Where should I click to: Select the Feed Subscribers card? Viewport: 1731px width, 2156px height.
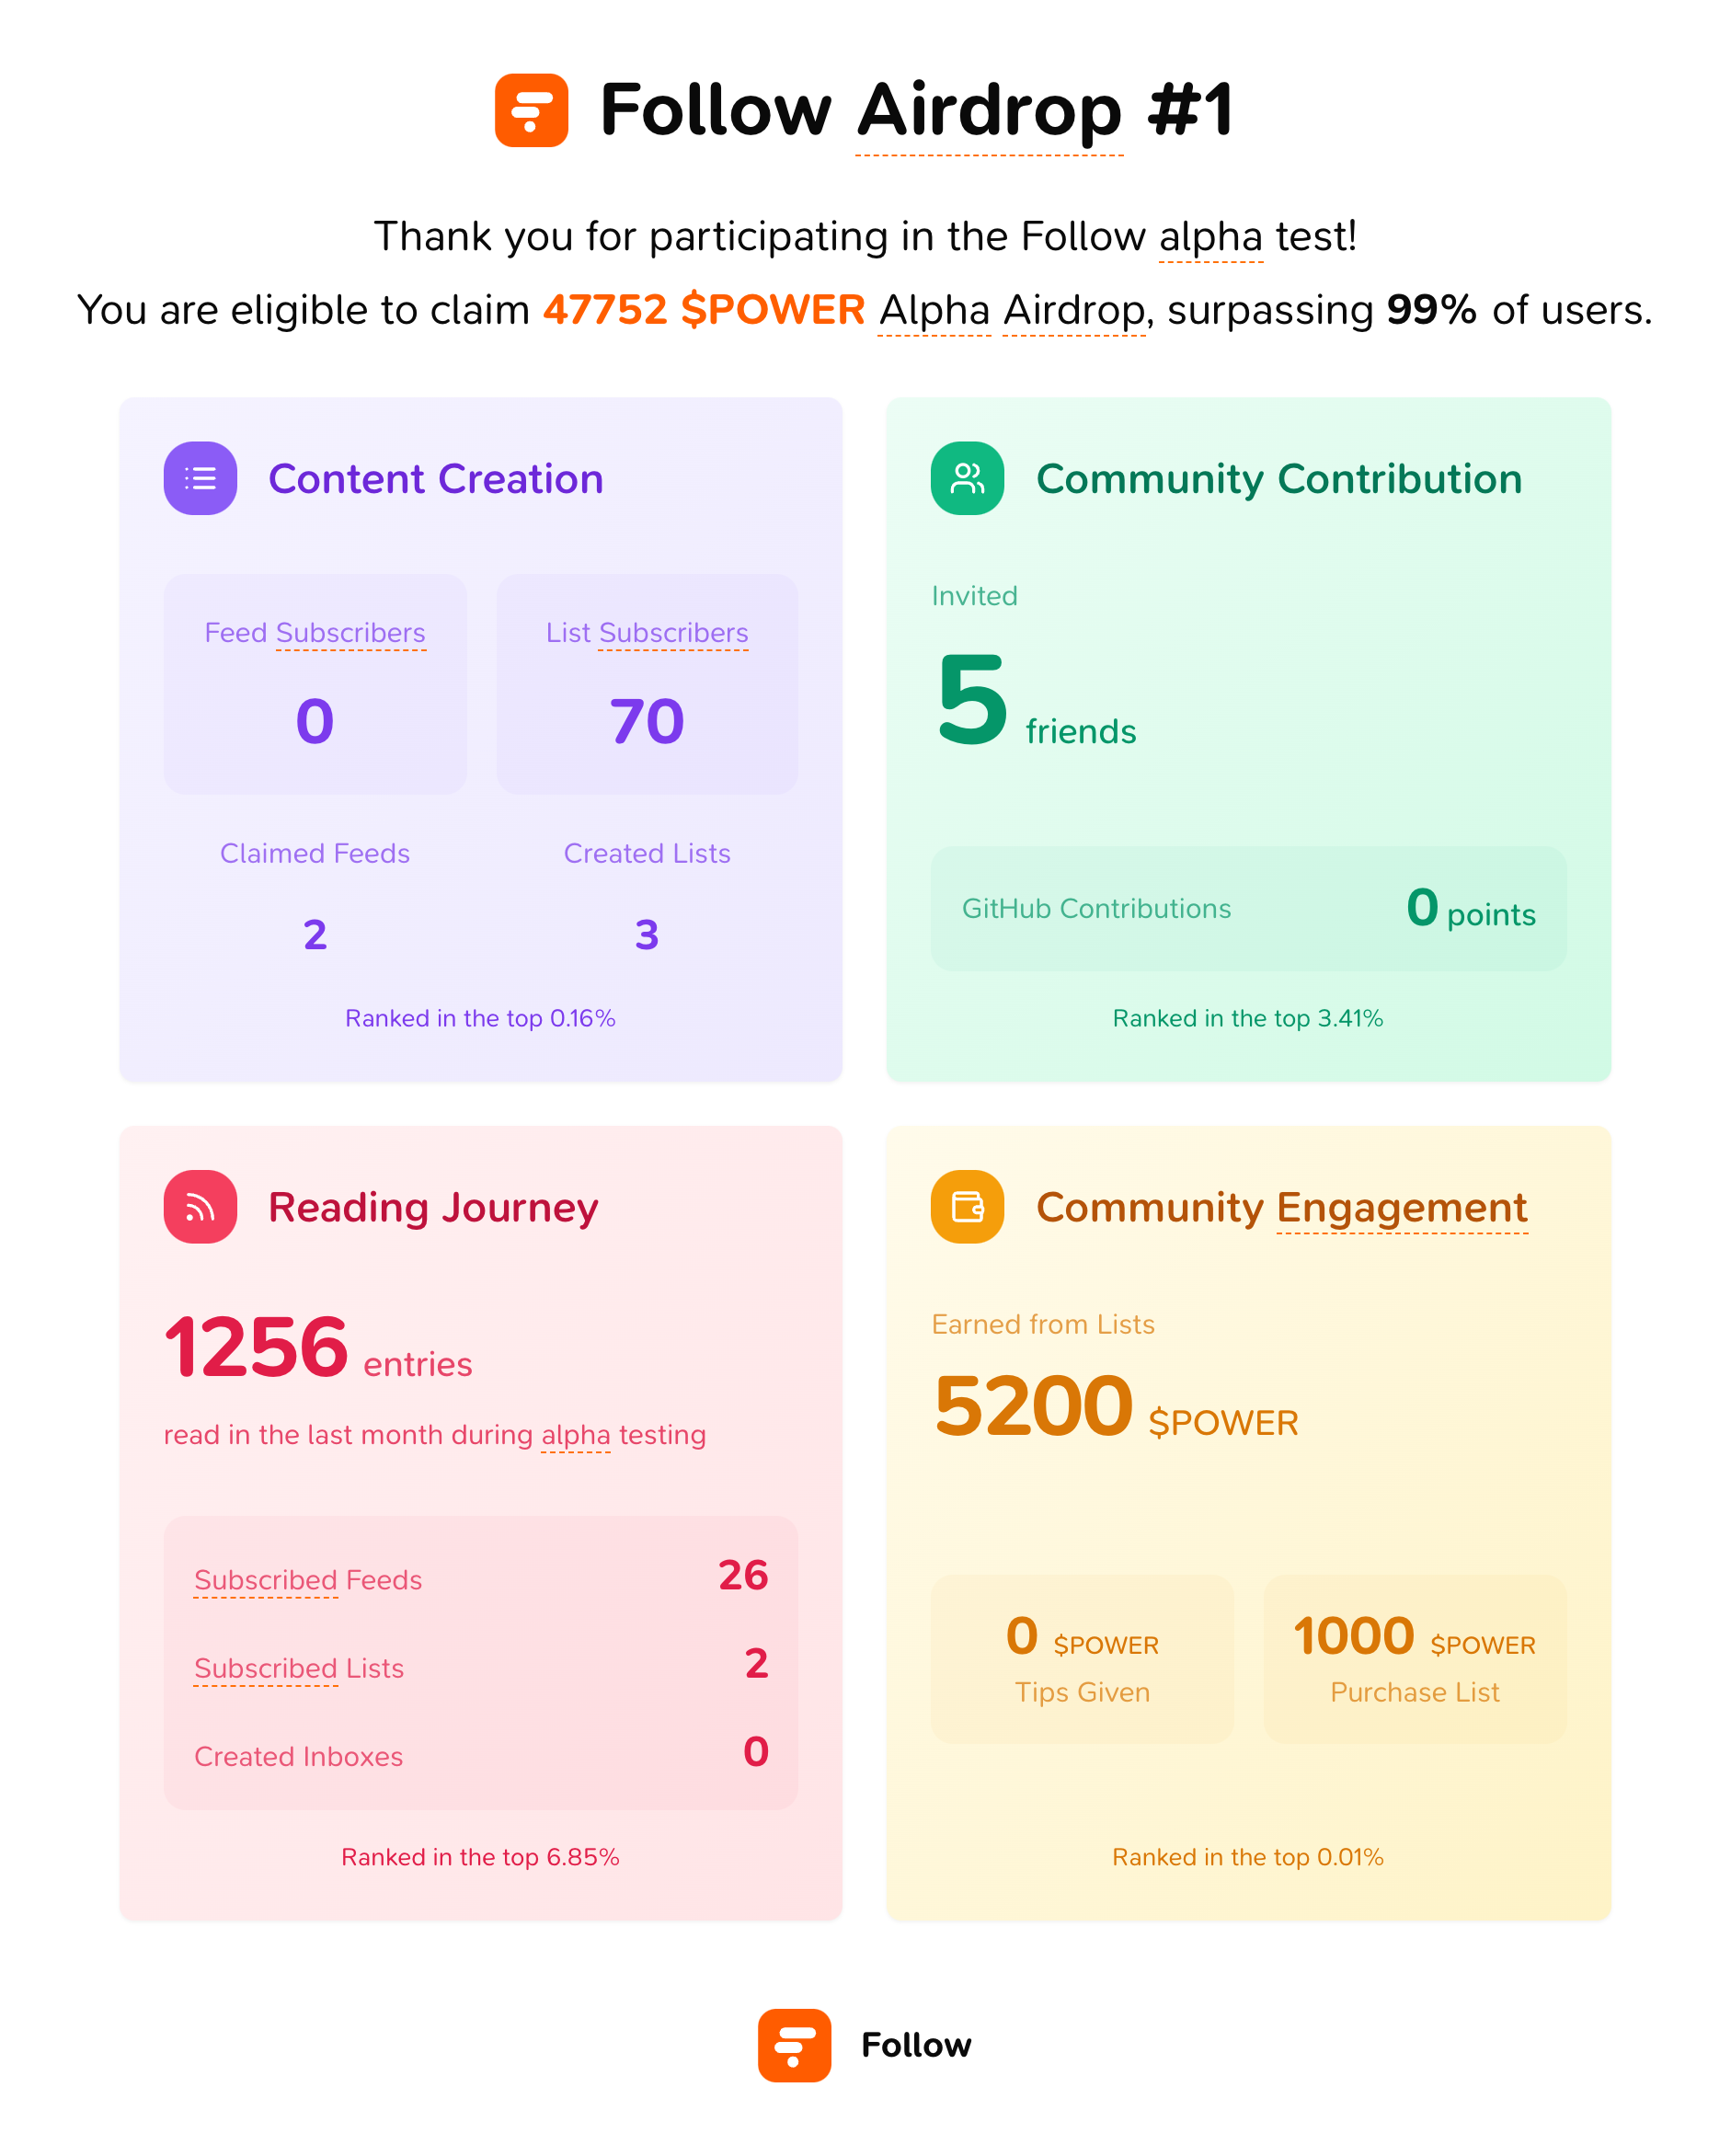click(x=315, y=684)
